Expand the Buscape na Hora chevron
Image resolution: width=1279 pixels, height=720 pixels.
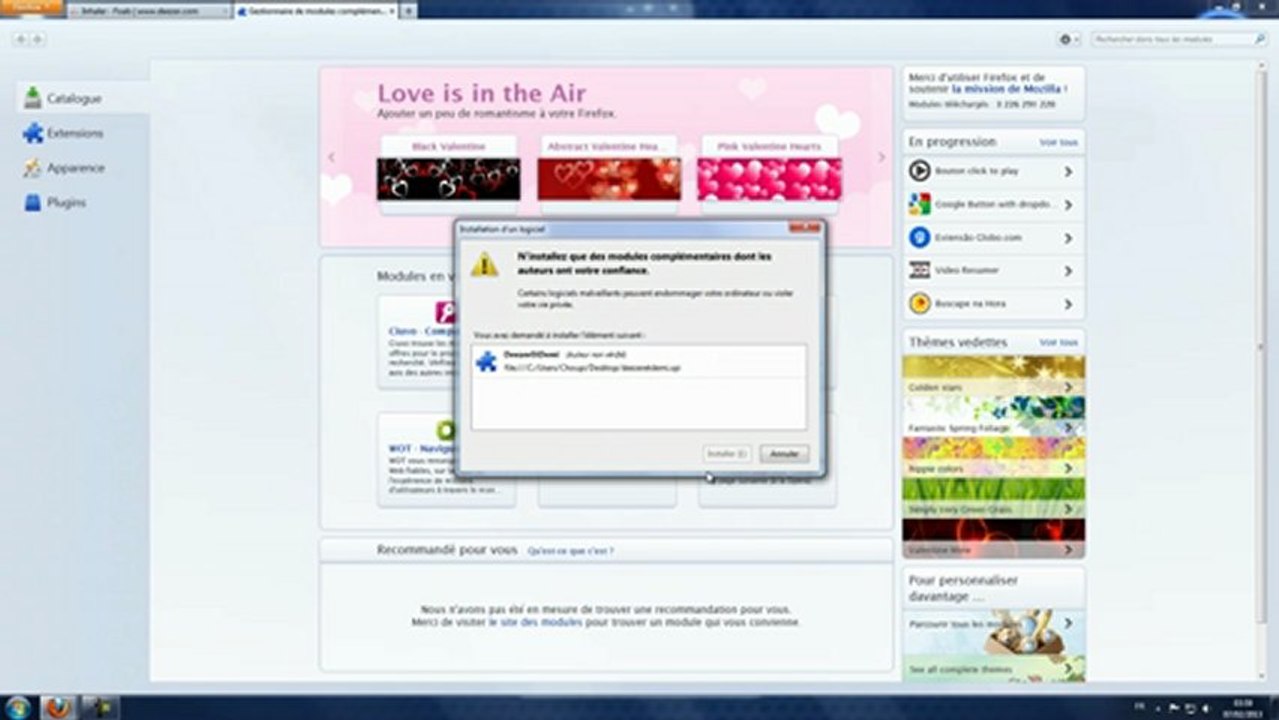(x=1068, y=304)
